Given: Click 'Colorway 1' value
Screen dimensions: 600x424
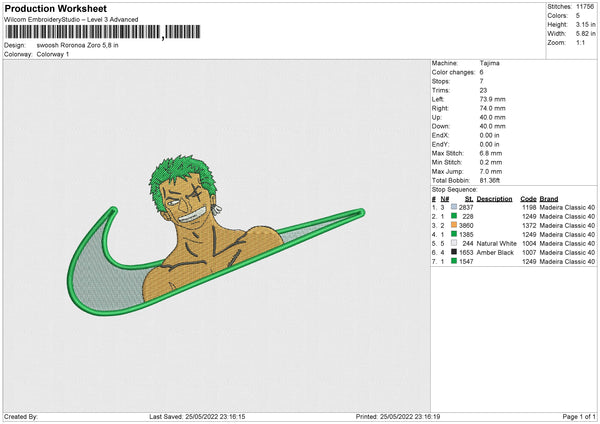Looking at the screenshot, I should point(53,54).
